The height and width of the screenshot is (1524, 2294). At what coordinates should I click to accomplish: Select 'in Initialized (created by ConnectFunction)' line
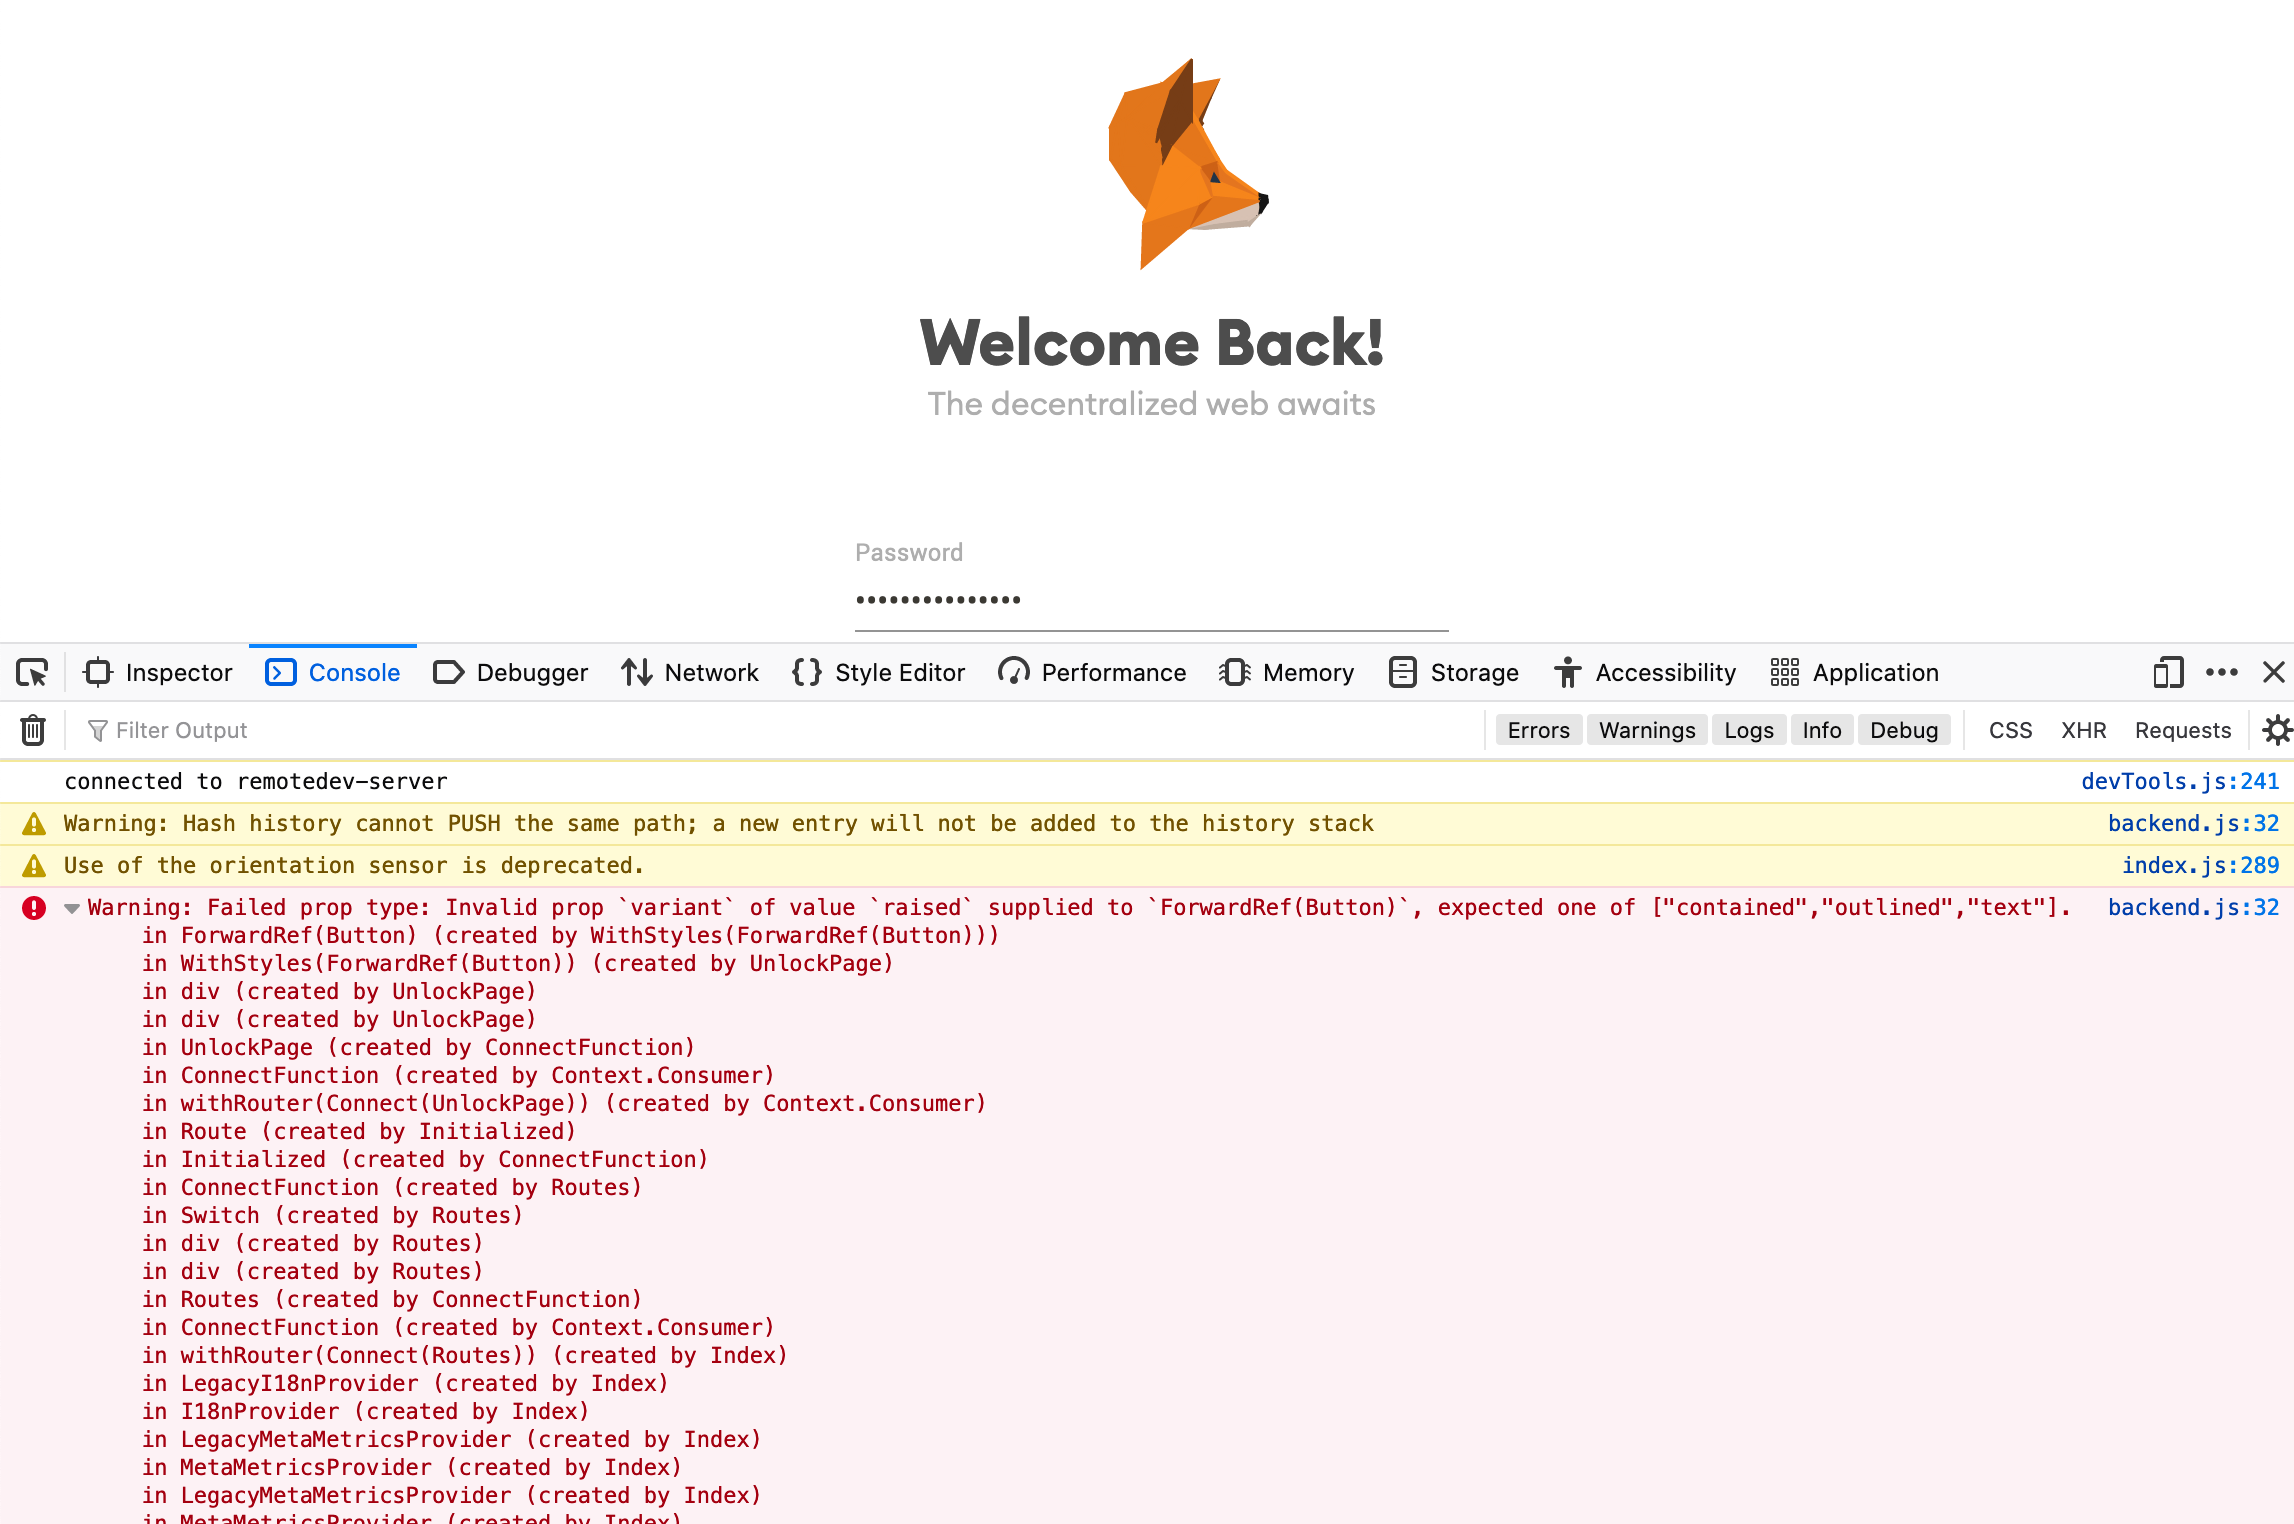coord(425,1160)
